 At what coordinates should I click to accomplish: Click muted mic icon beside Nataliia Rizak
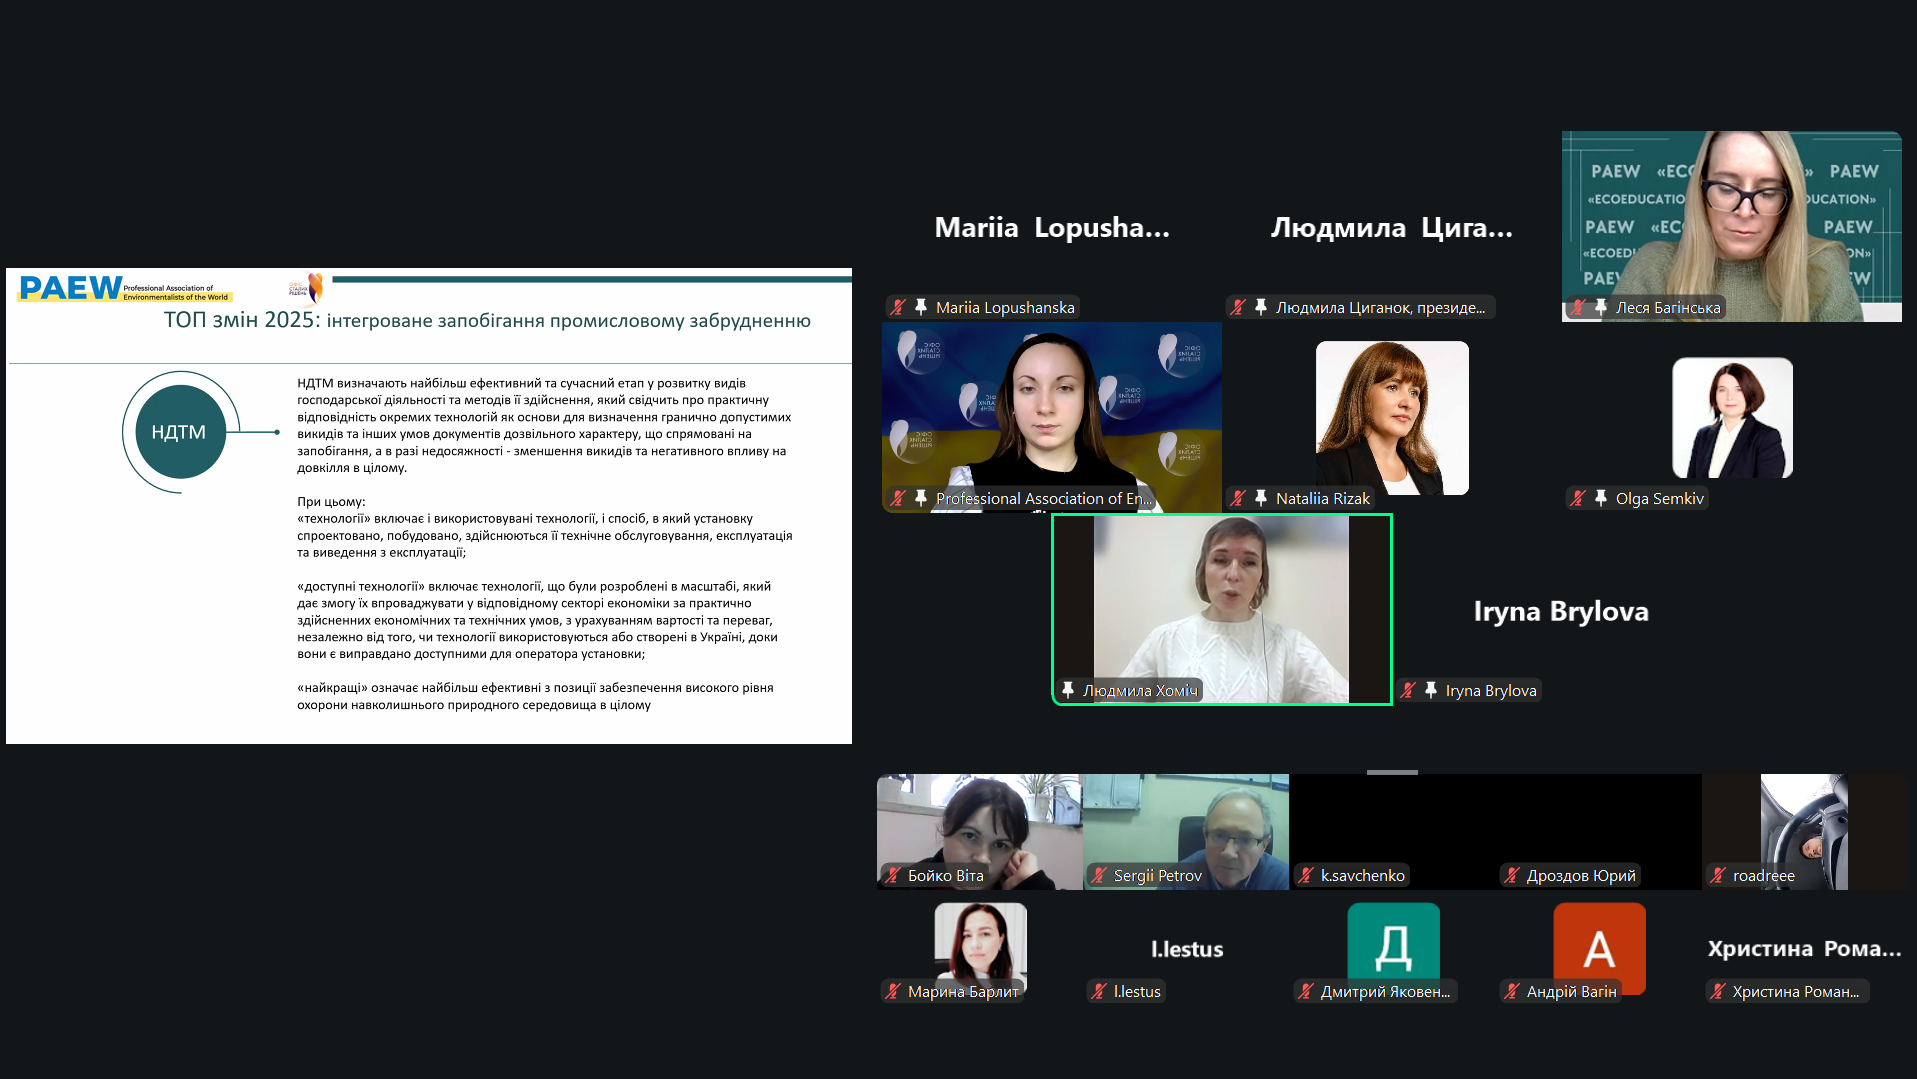tap(1238, 498)
